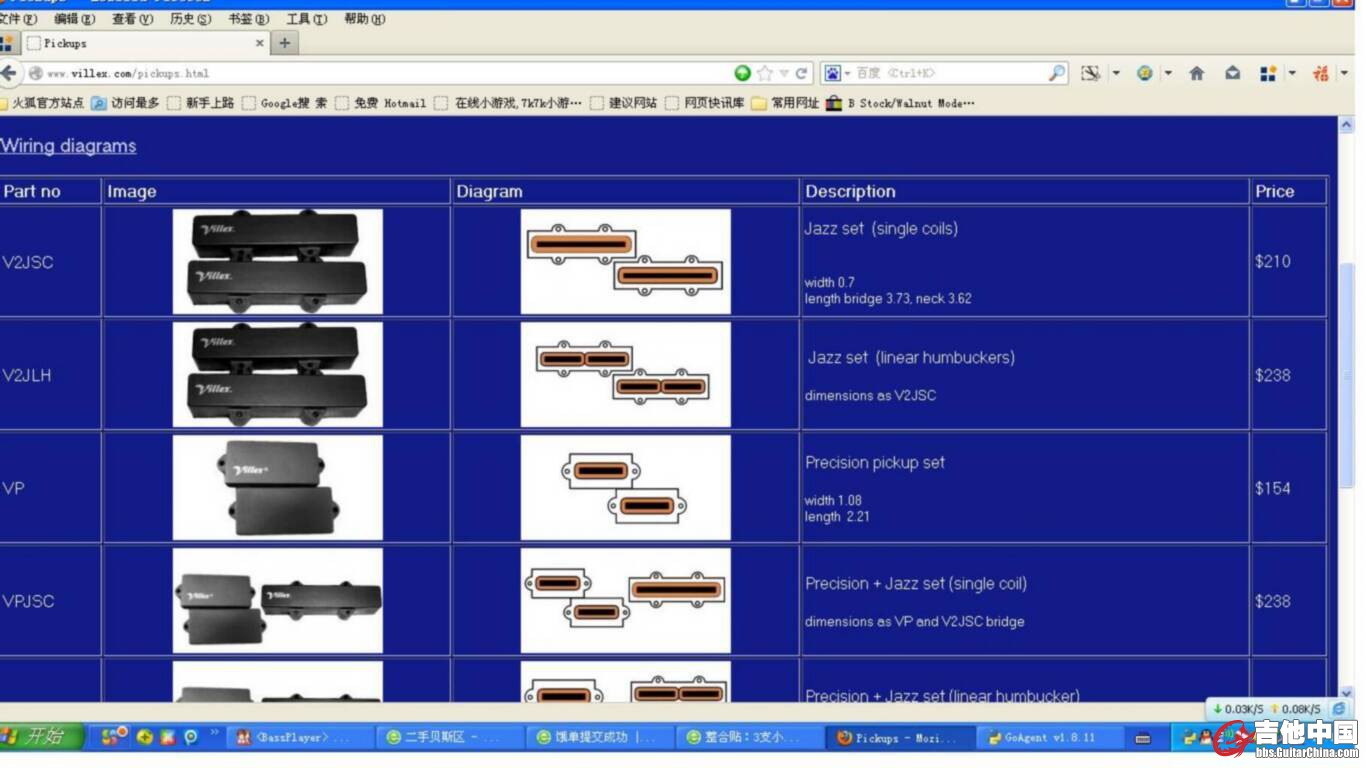Click the VP Precision pickup diagram
The height and width of the screenshot is (768, 1366).
pos(625,487)
